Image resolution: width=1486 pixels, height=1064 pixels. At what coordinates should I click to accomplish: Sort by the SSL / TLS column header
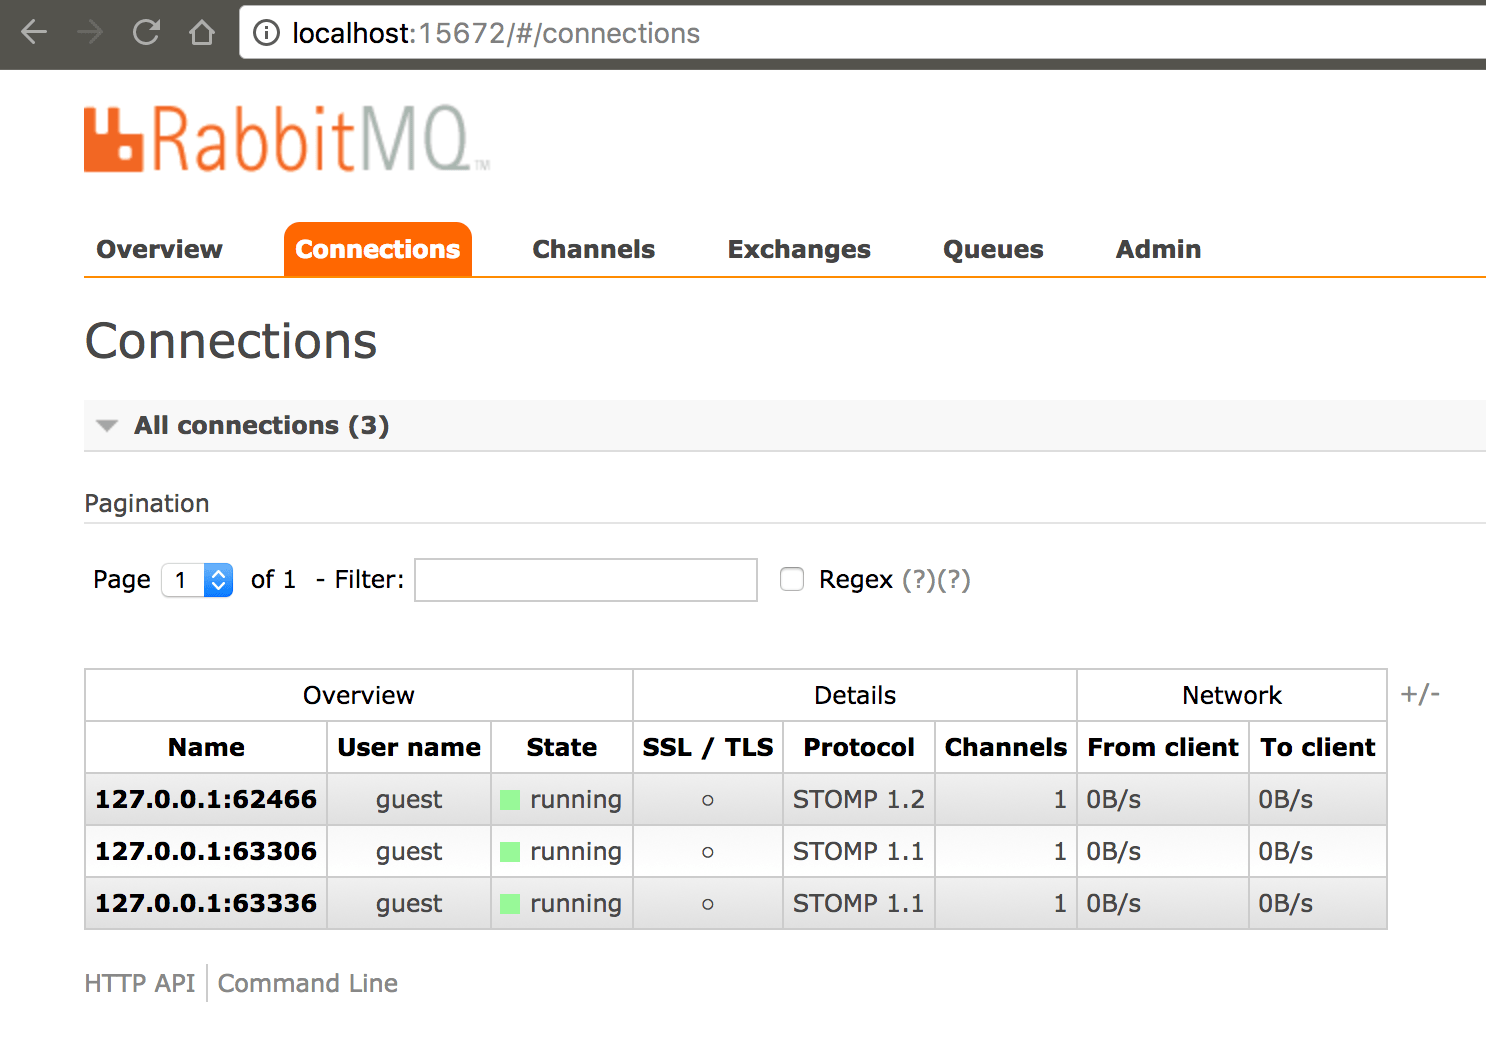point(708,747)
